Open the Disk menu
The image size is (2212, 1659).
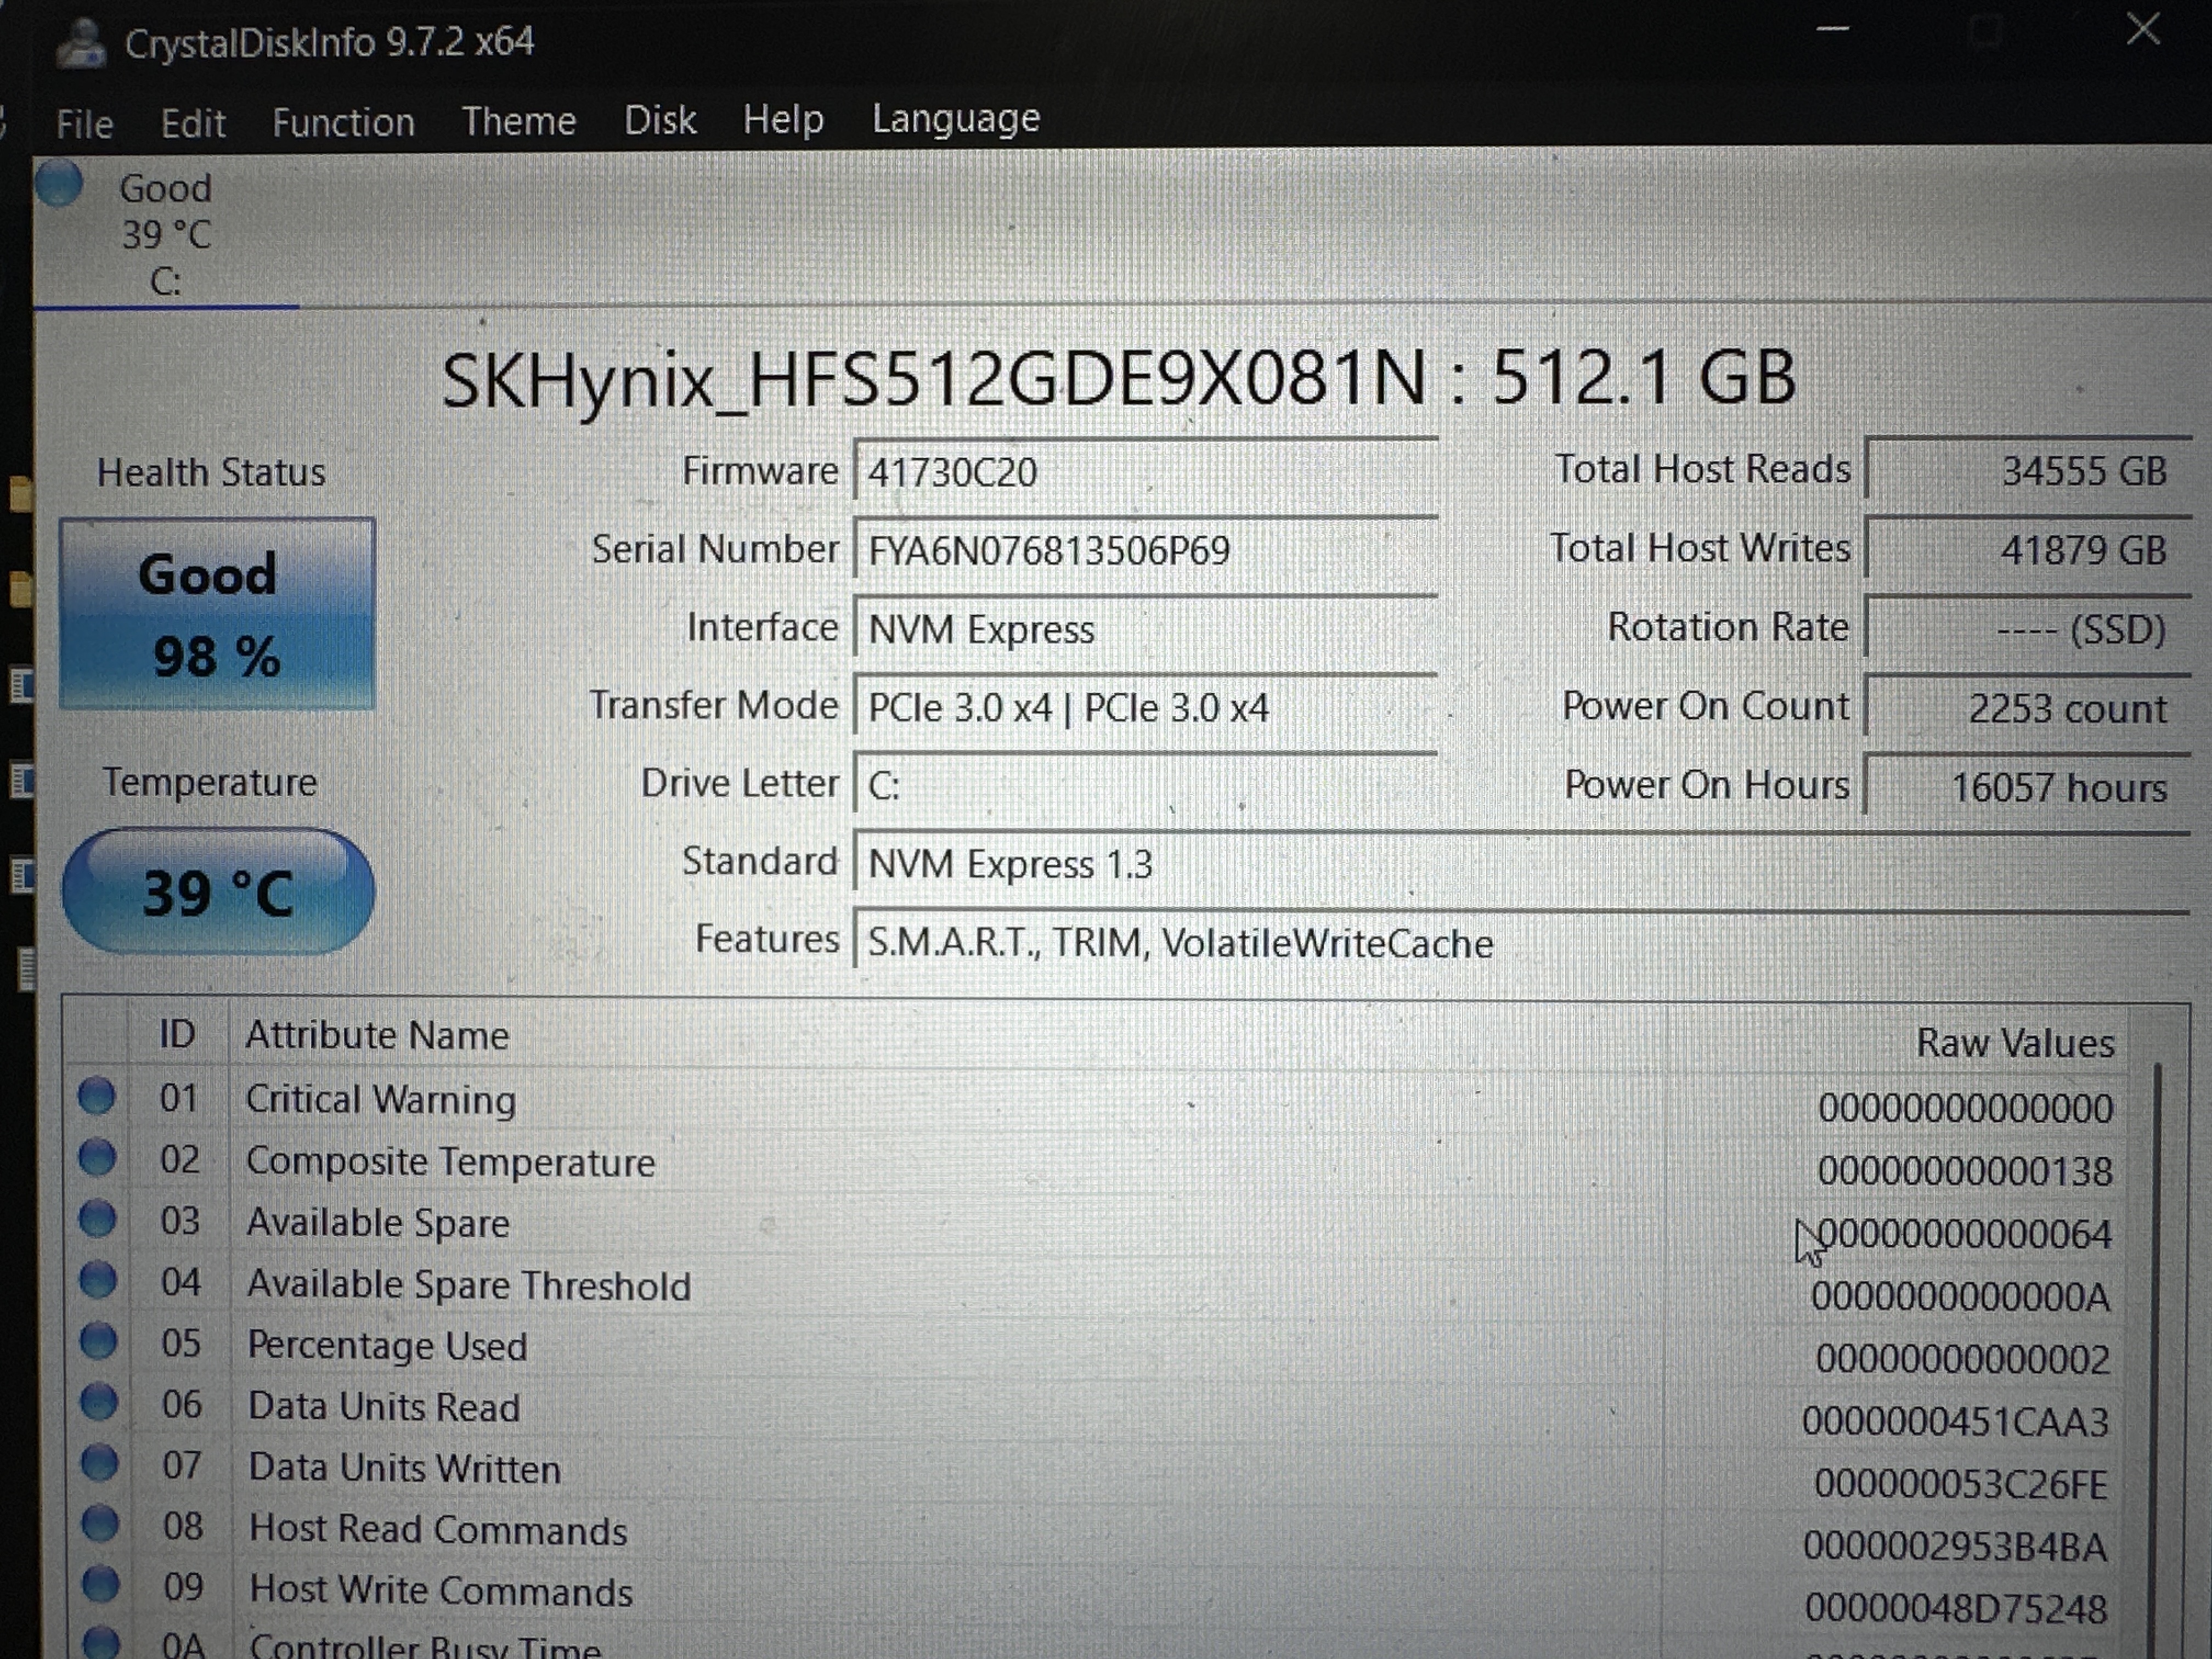coord(660,120)
